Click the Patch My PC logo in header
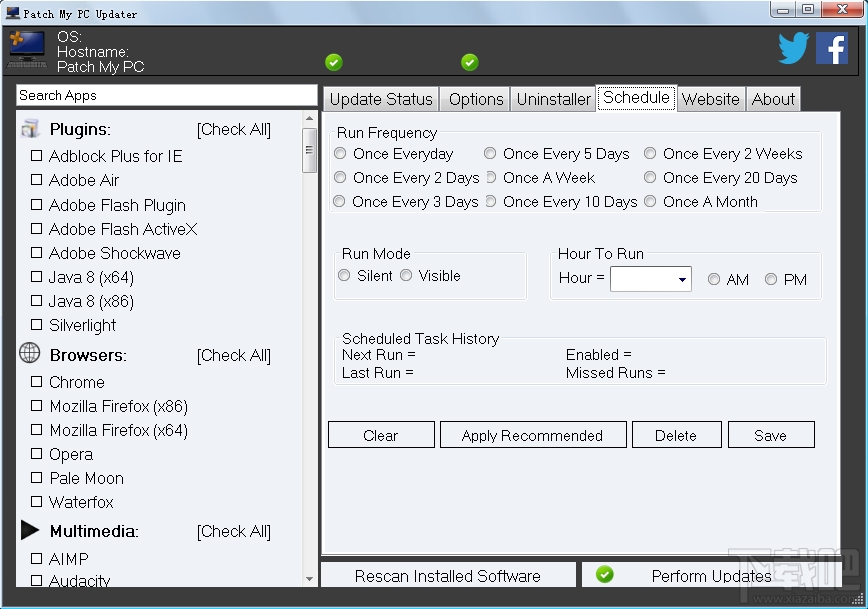868x609 pixels. pos(26,47)
